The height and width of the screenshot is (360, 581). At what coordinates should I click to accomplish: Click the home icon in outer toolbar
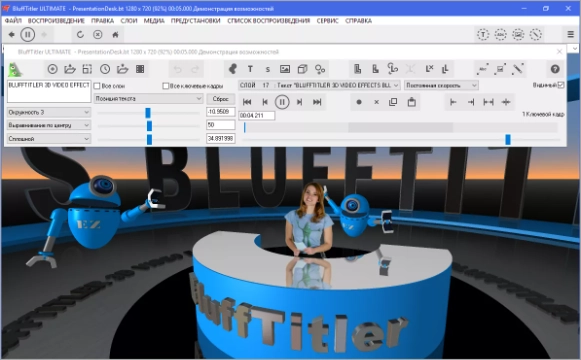[115, 34]
